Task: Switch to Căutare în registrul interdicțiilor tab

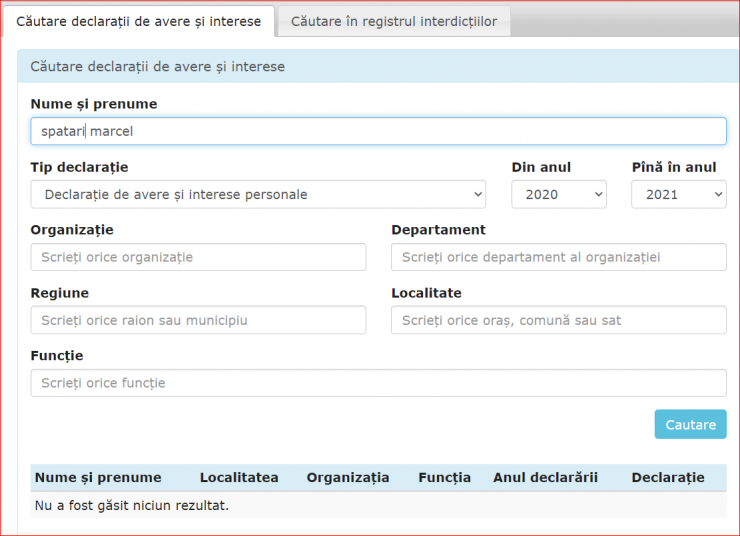Action: pyautogui.click(x=394, y=21)
